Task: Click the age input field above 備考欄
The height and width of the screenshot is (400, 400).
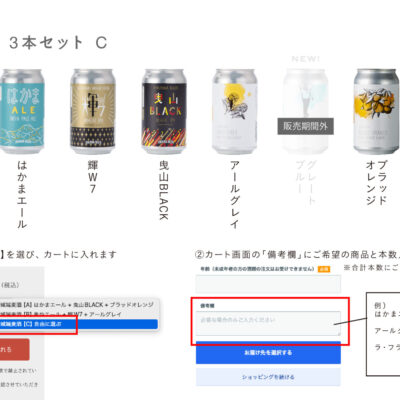Action: pos(268,284)
